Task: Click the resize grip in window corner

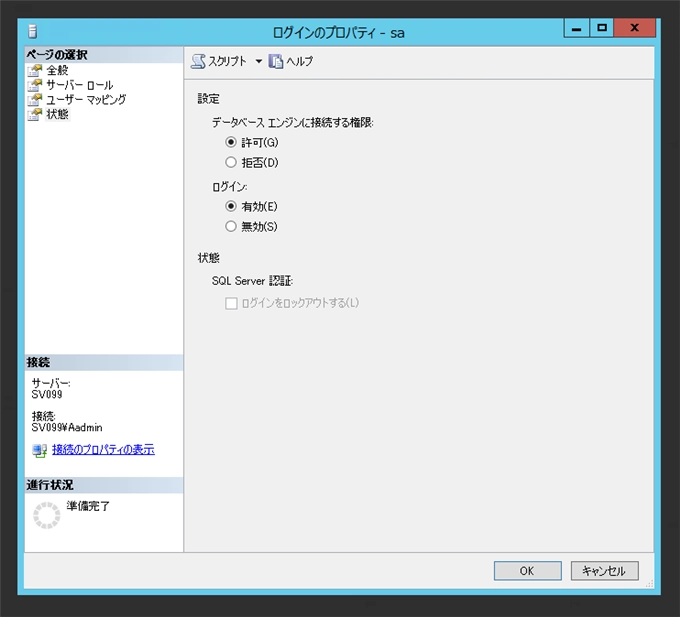Action: pyautogui.click(x=649, y=584)
